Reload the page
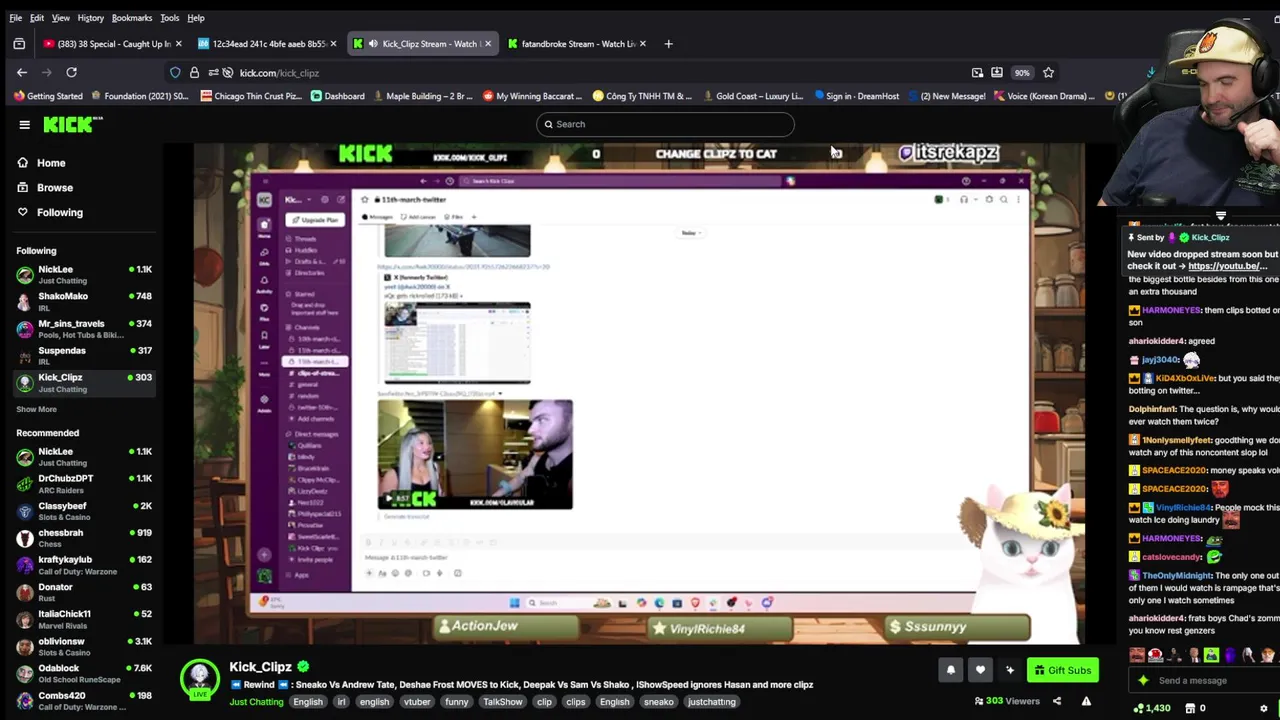Image resolution: width=1280 pixels, height=720 pixels. (71, 72)
